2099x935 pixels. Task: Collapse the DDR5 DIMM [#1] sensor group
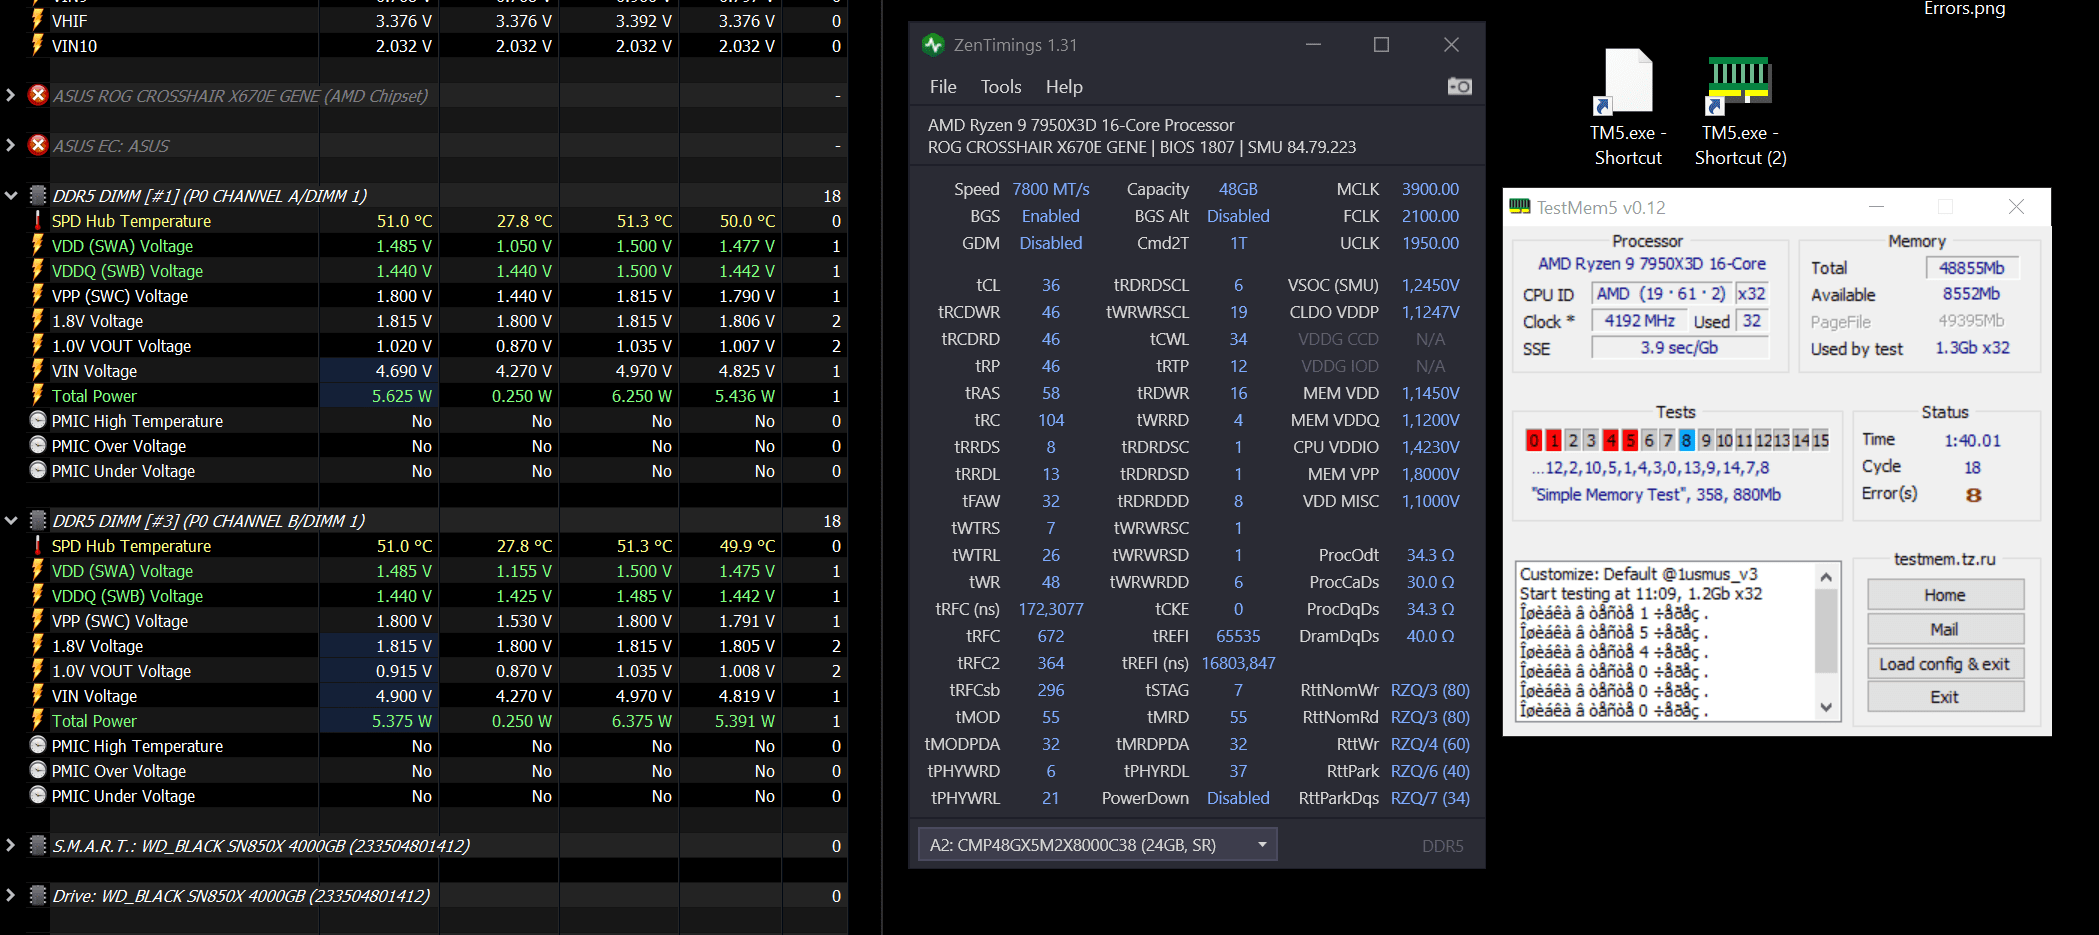[11, 195]
